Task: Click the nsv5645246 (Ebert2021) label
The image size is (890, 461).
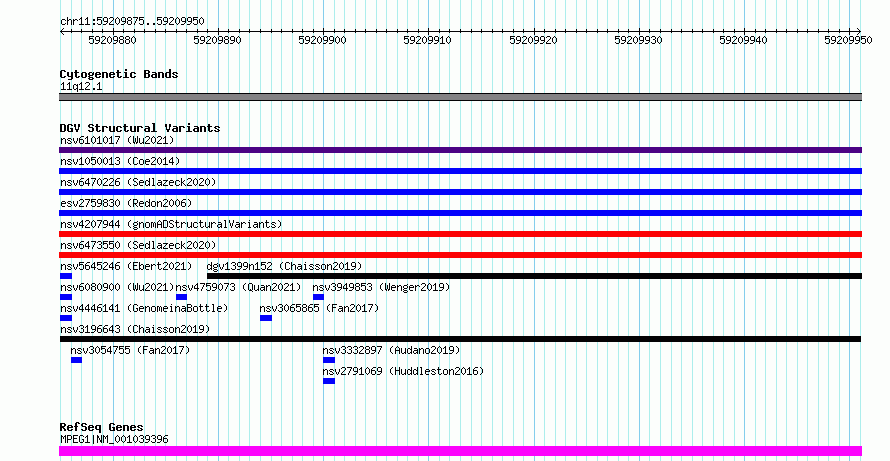Action: (x=126, y=266)
